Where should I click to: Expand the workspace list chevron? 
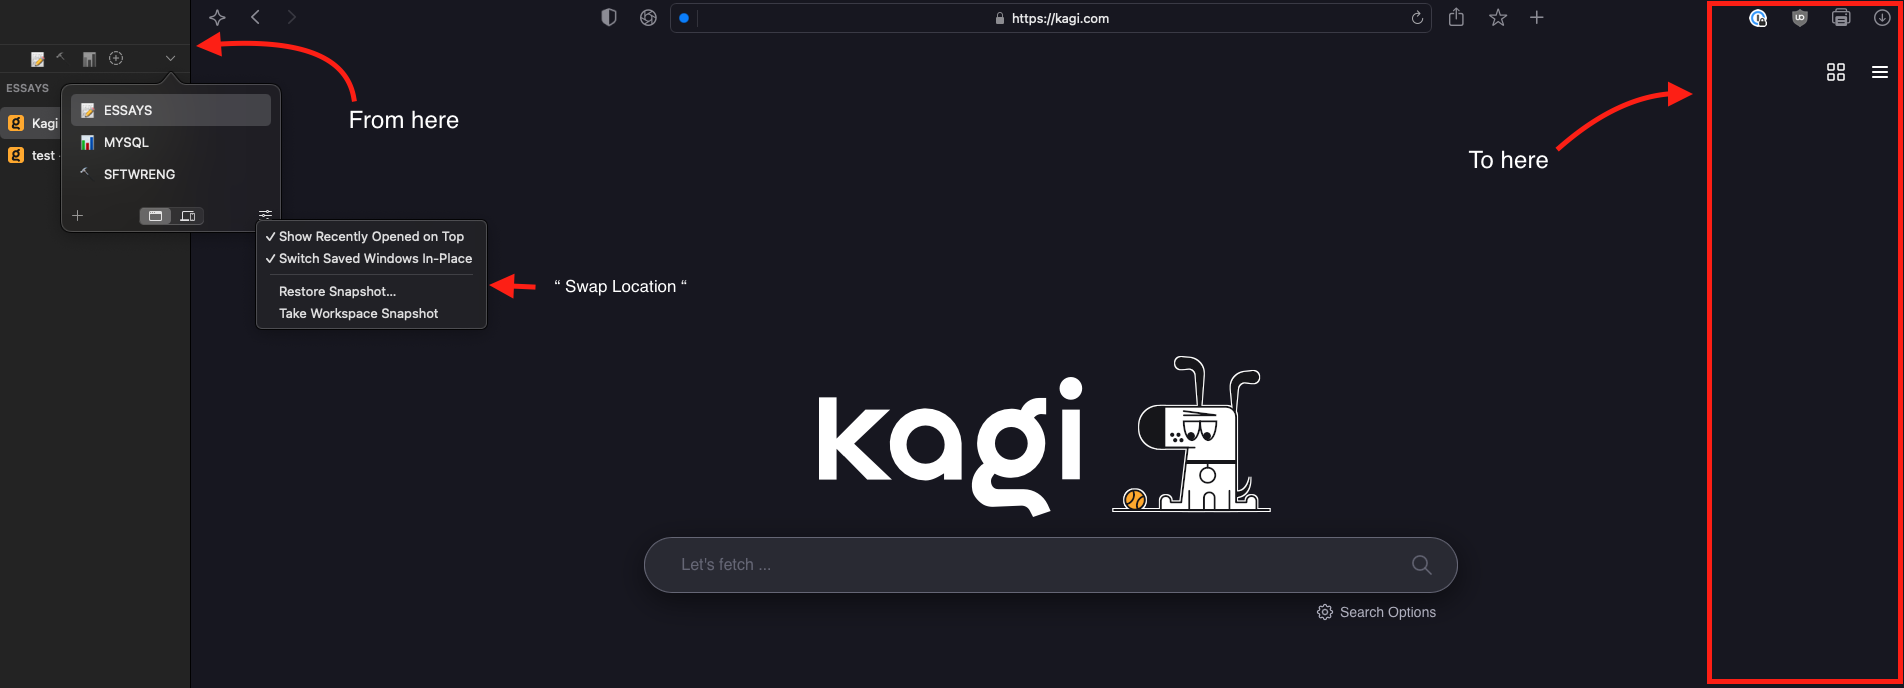point(171,59)
